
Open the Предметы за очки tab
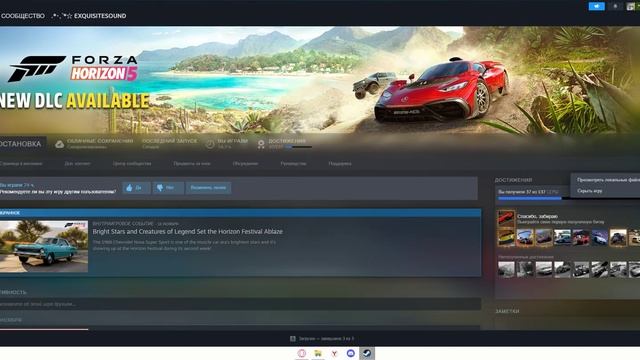point(192,164)
